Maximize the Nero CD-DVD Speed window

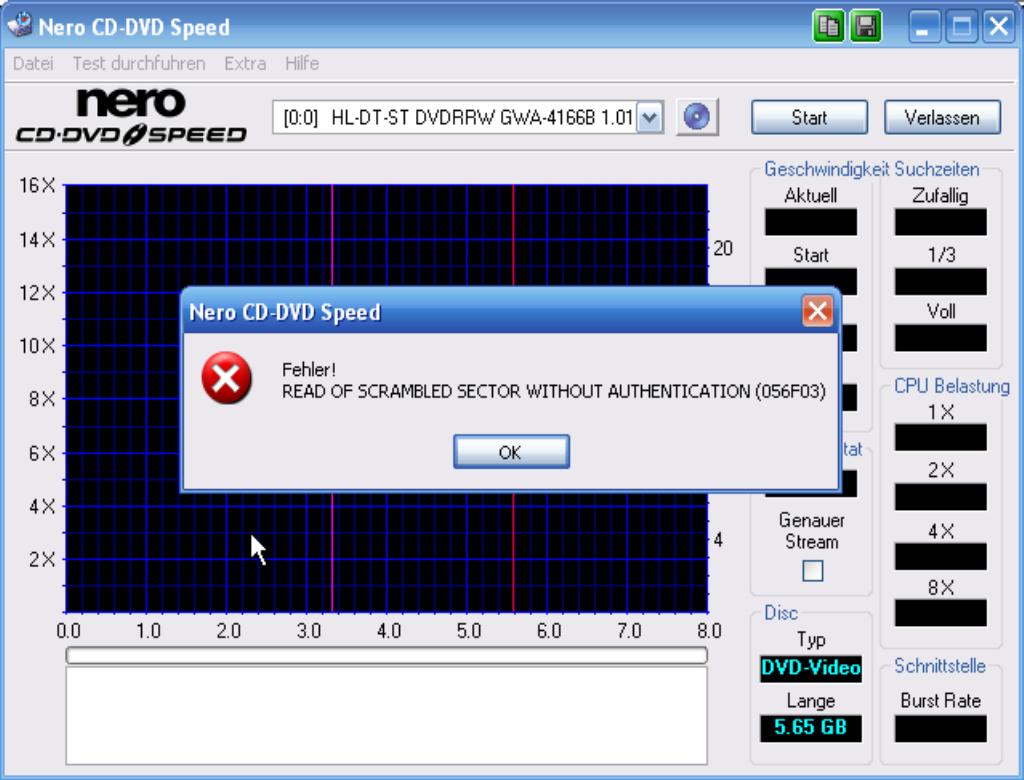[x=961, y=27]
